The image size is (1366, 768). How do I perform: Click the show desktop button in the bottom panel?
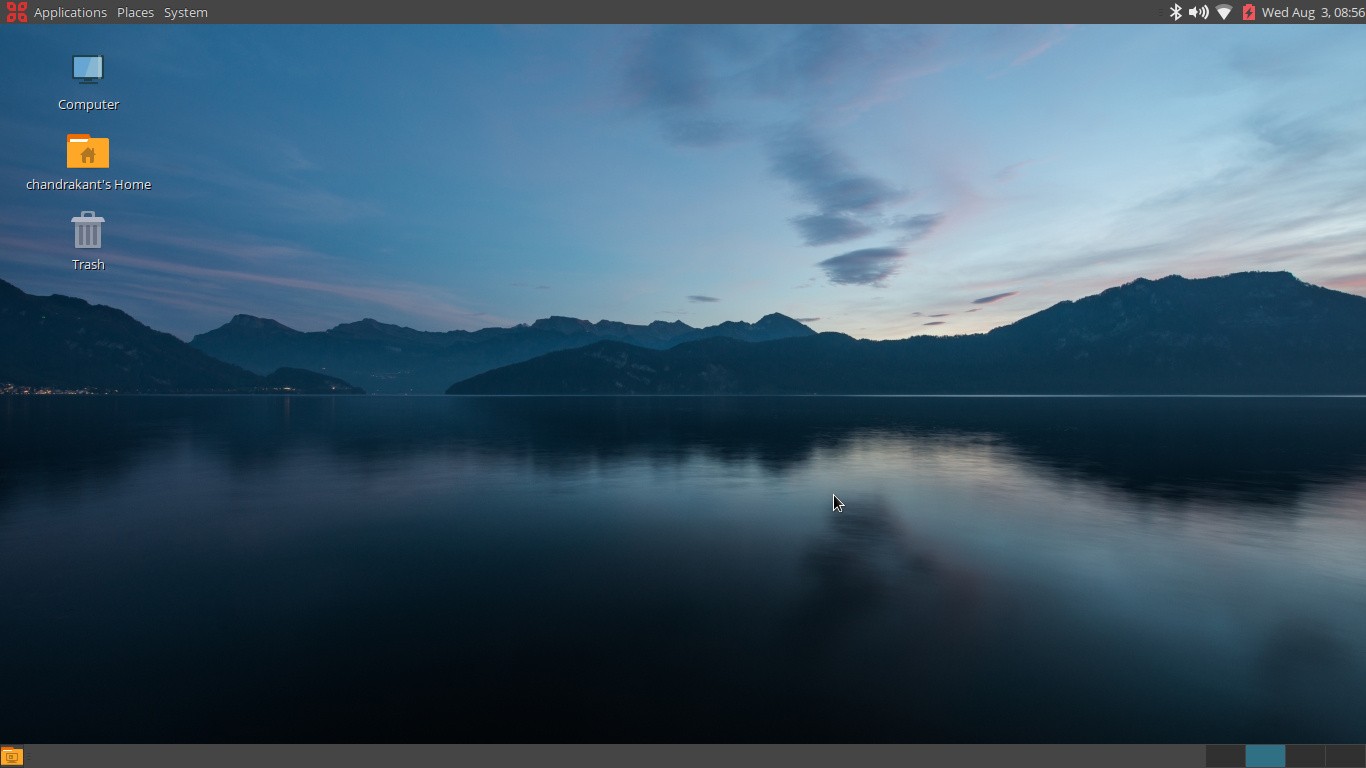[12, 757]
